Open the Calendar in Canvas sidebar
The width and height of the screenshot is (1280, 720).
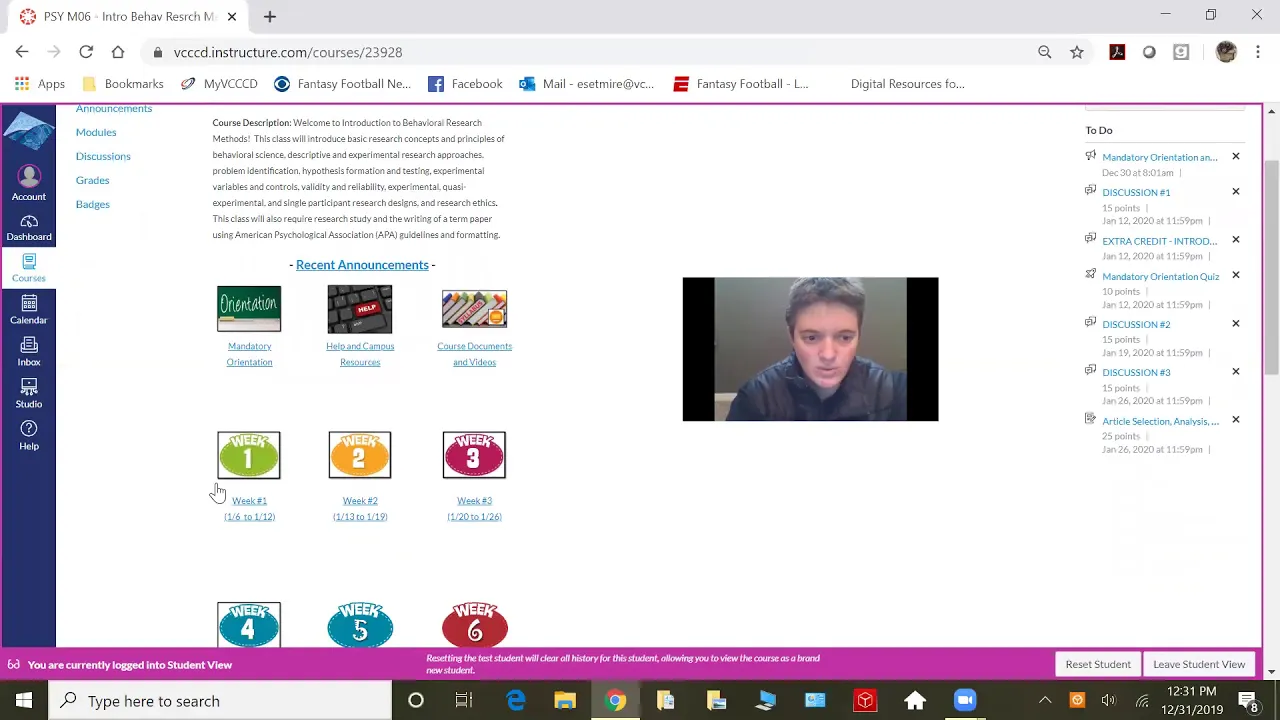pos(28,310)
